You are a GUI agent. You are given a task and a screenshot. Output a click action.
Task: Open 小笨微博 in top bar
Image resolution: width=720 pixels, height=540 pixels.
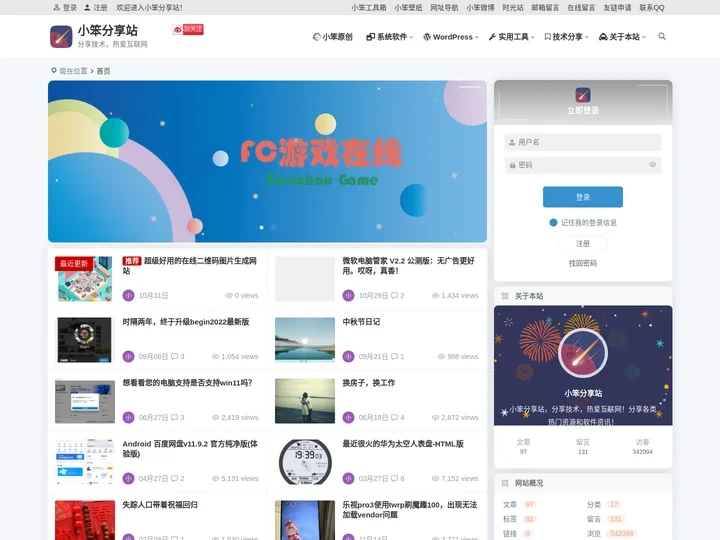tap(480, 7)
